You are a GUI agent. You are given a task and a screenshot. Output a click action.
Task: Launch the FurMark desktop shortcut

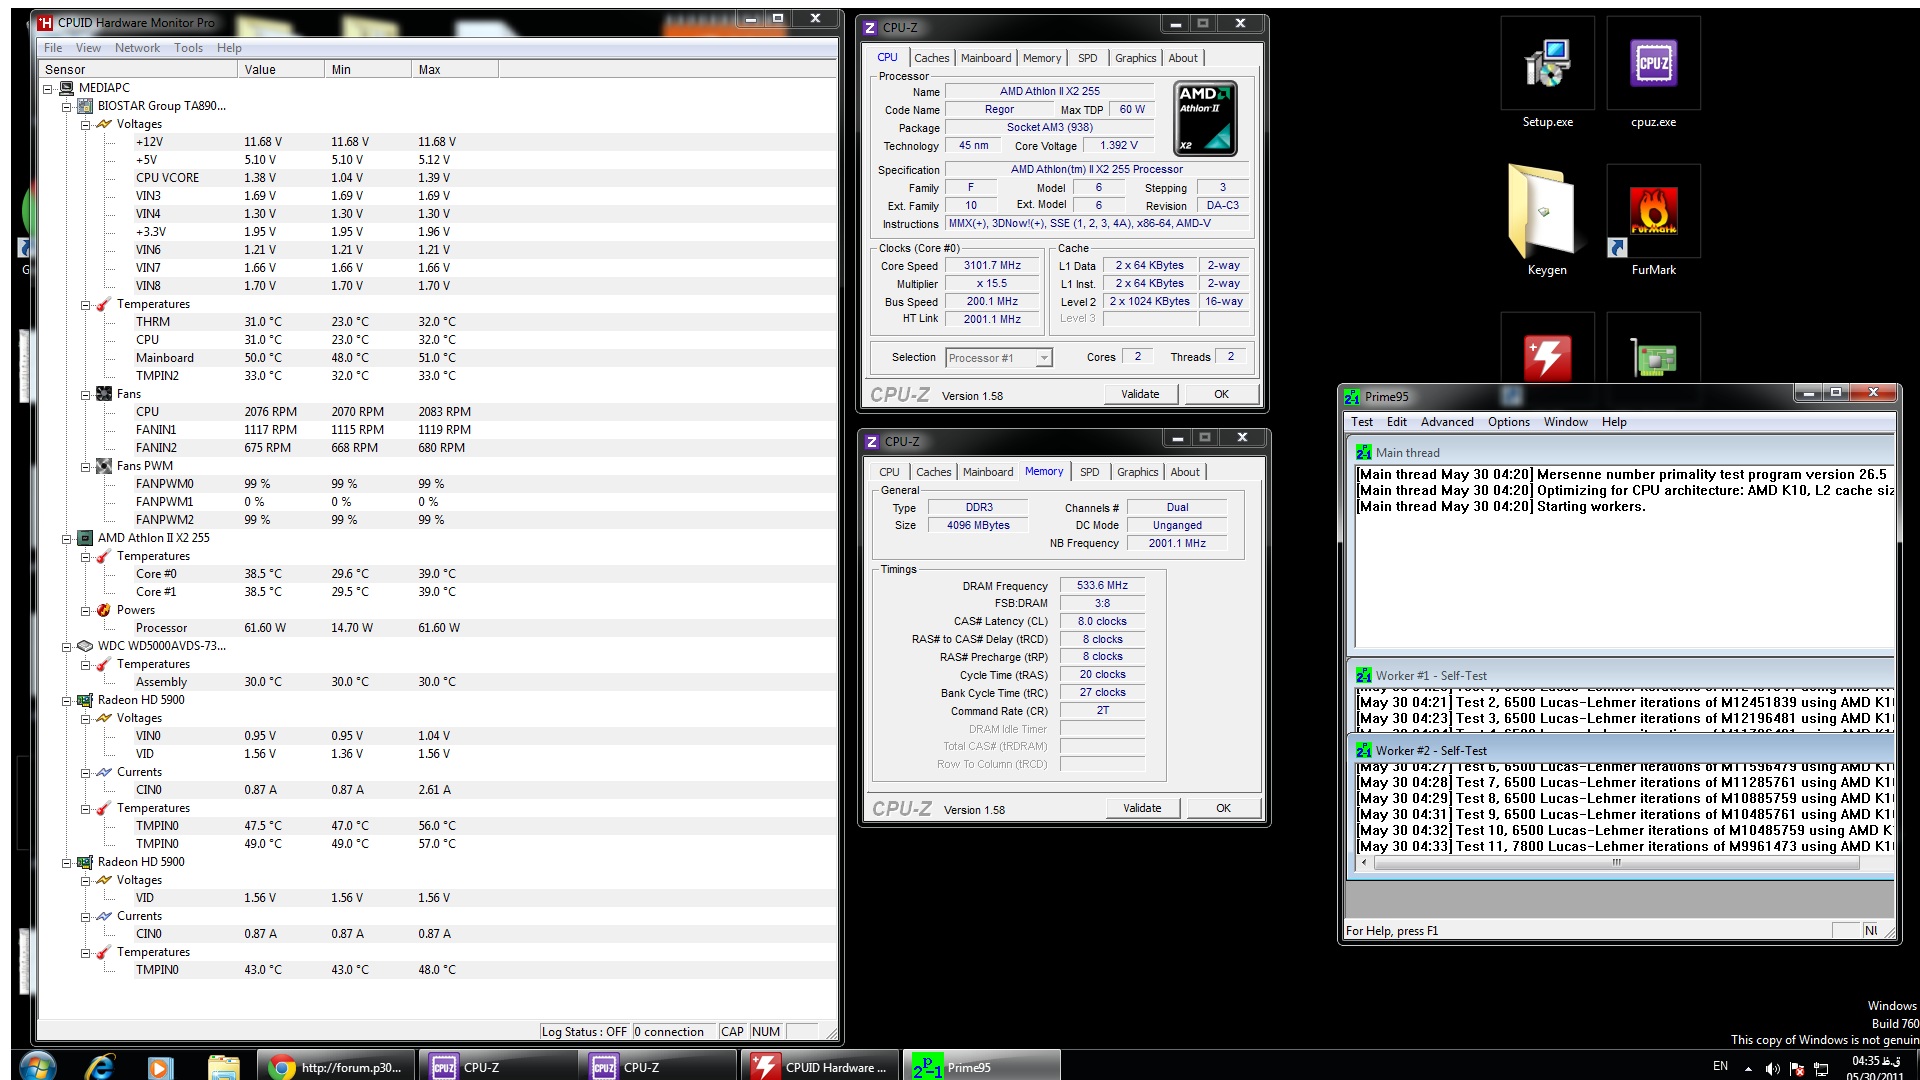[x=1653, y=222]
